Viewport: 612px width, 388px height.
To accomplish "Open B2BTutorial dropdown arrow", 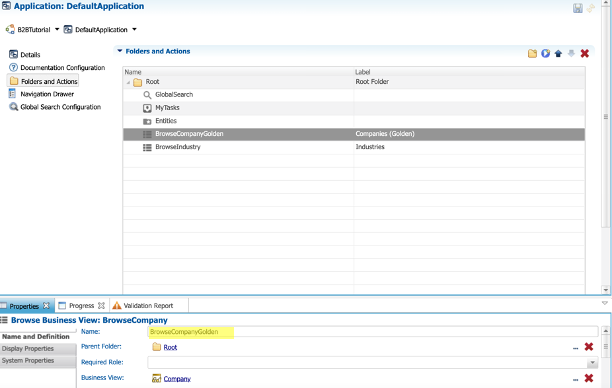I will [x=57, y=29].
